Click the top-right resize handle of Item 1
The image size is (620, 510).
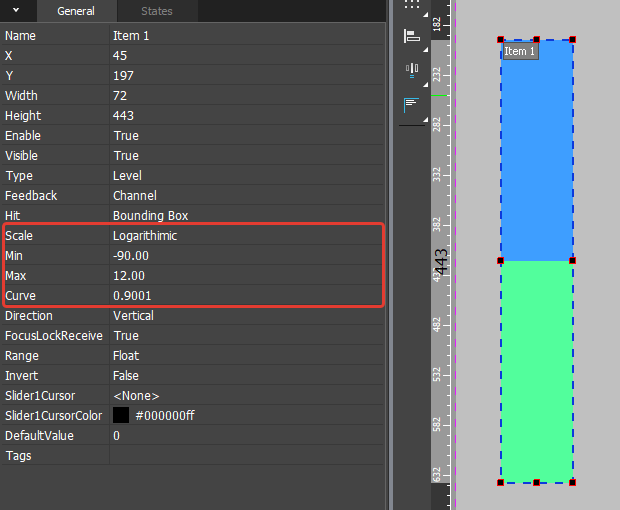coord(573,40)
